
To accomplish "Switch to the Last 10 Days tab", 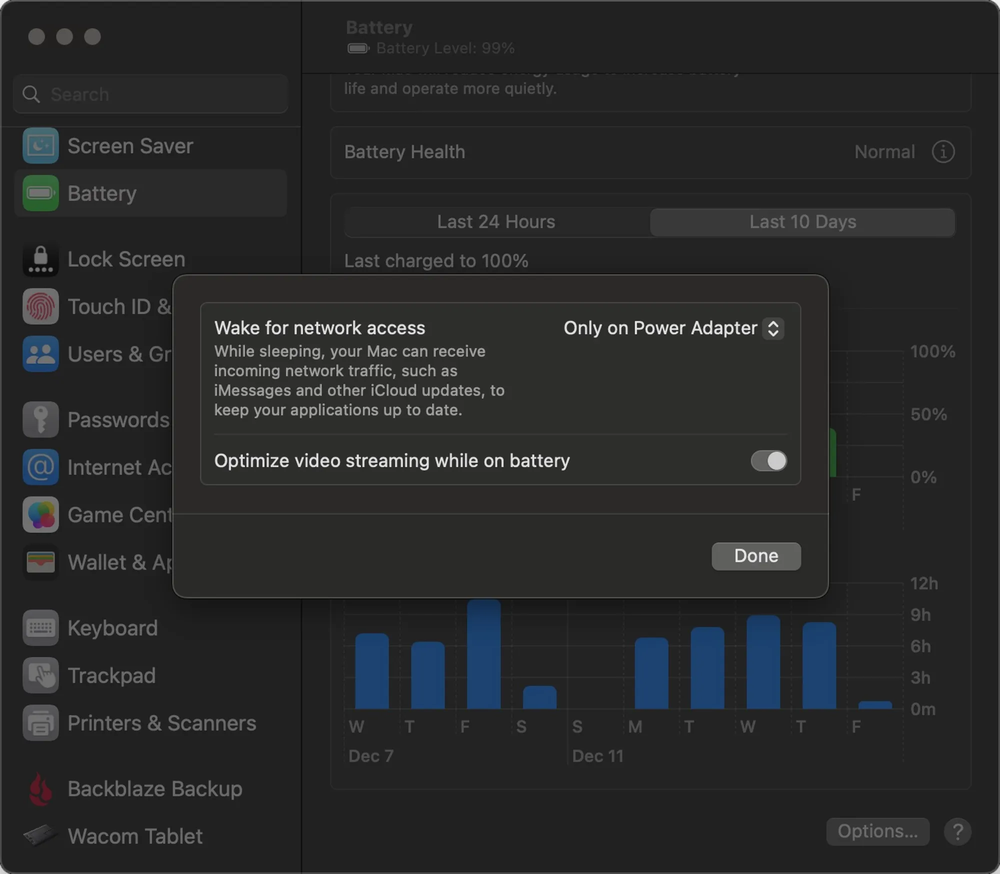I will point(802,222).
